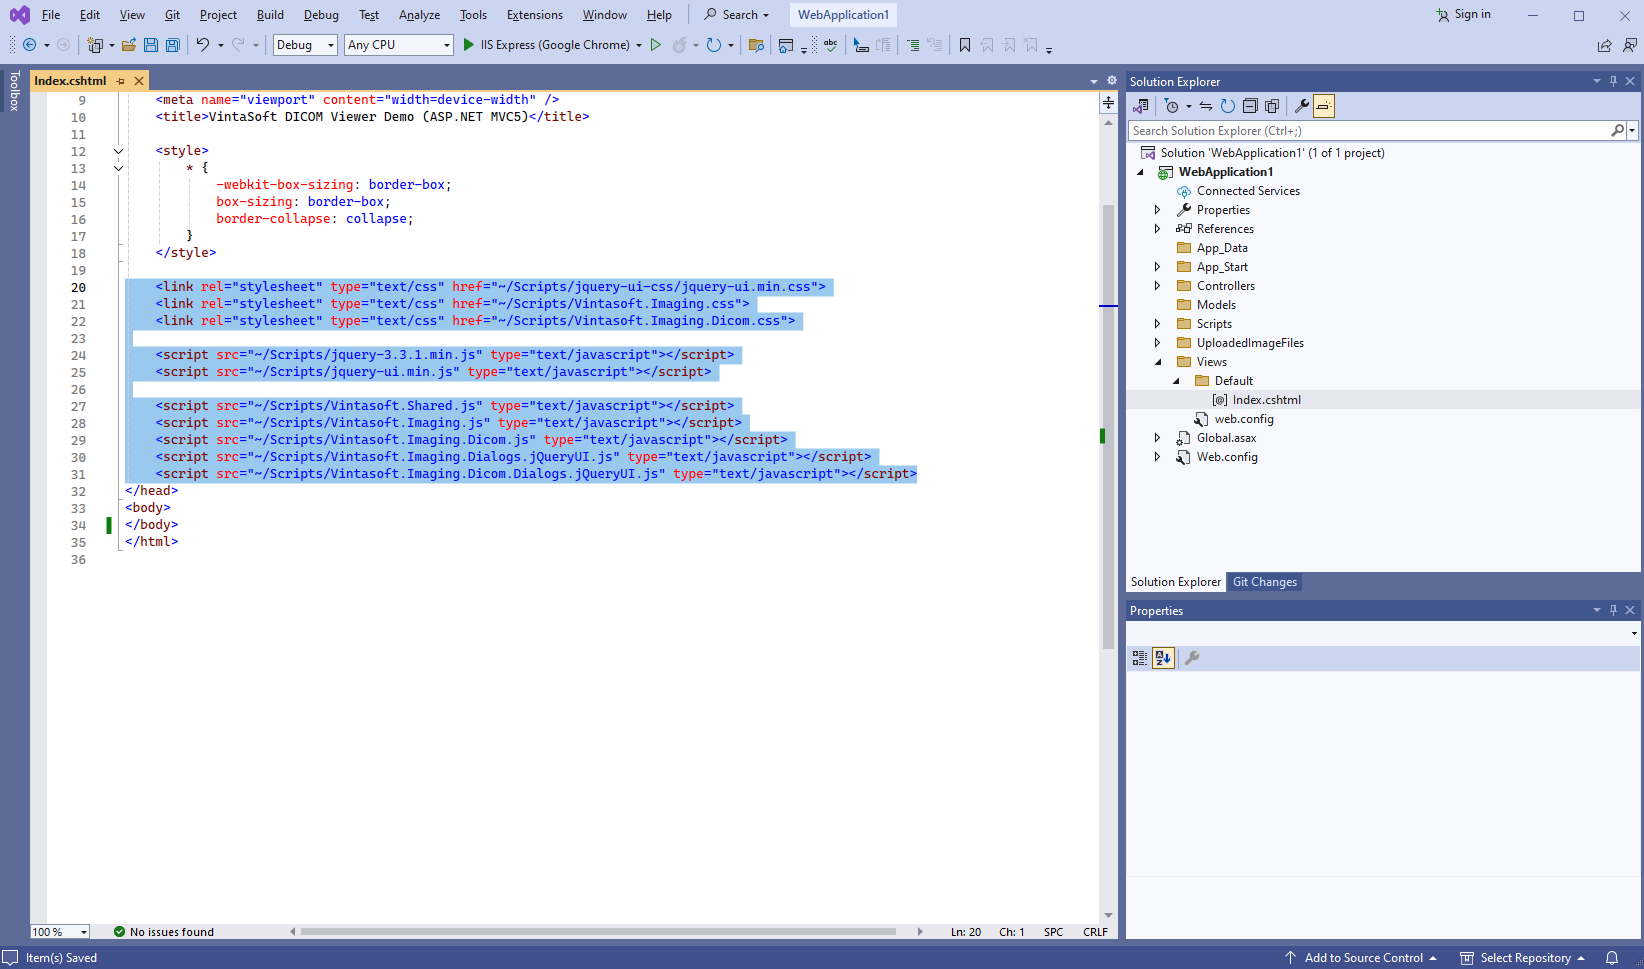Viewport: 1644px width, 969px height.
Task: Click Start Without Debugging outlined play icon
Action: (x=655, y=45)
